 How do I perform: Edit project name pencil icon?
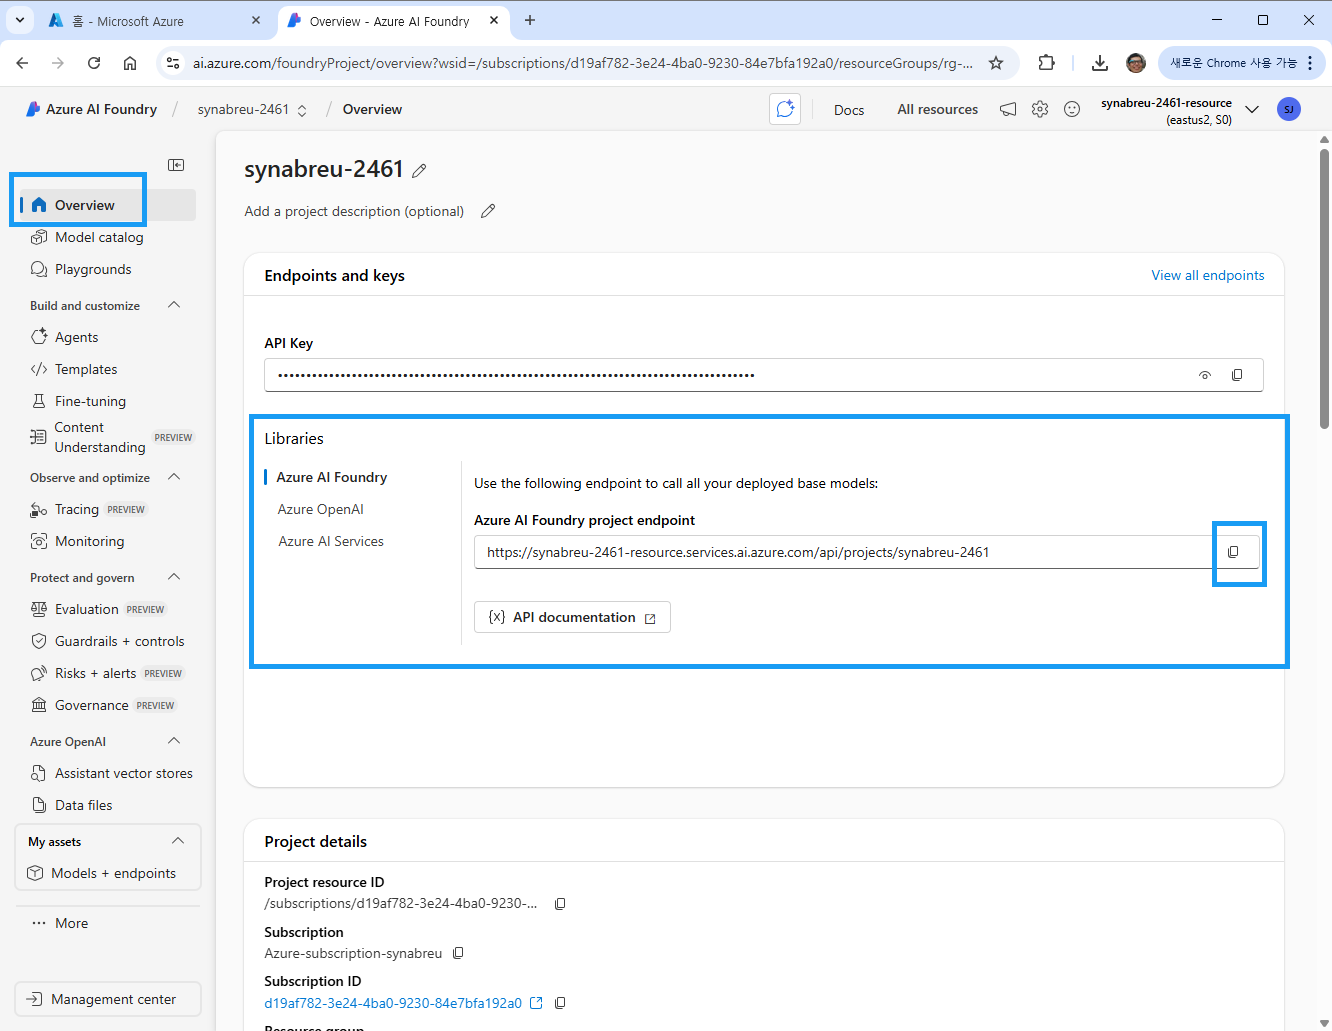click(419, 171)
